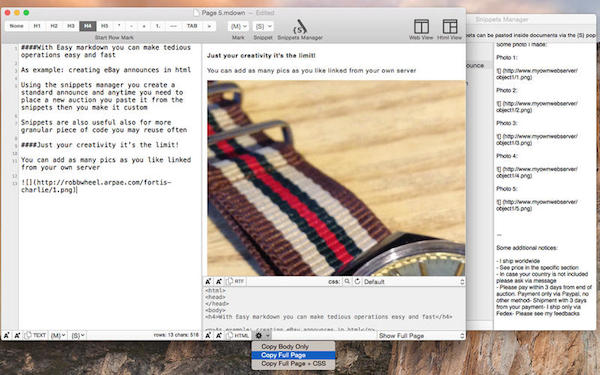Apply dash bullet row mark
This screenshot has height=375, width=600.
click(132, 26)
